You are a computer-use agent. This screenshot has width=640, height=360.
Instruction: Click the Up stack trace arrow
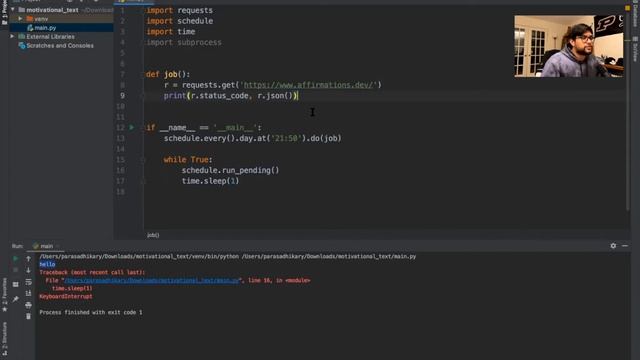tap(28, 258)
